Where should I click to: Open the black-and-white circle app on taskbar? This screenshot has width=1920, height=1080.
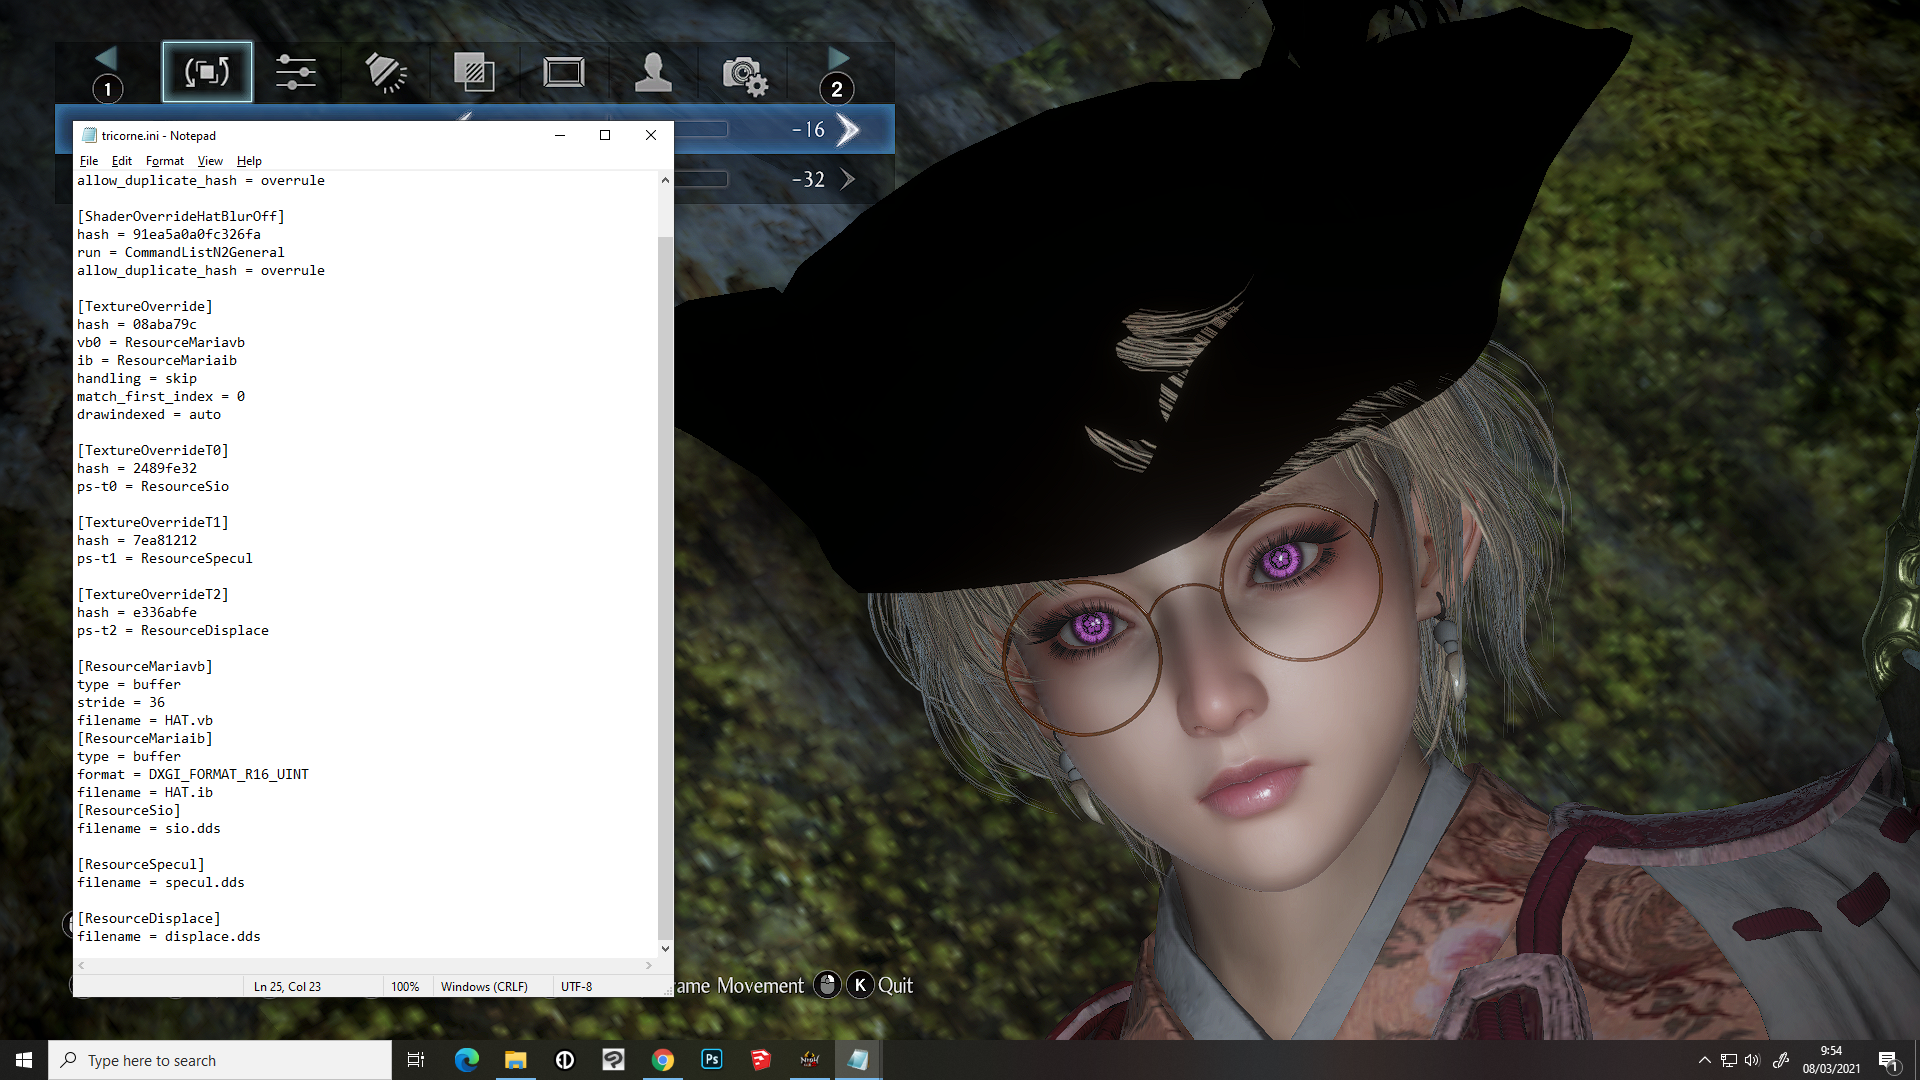(x=565, y=1060)
